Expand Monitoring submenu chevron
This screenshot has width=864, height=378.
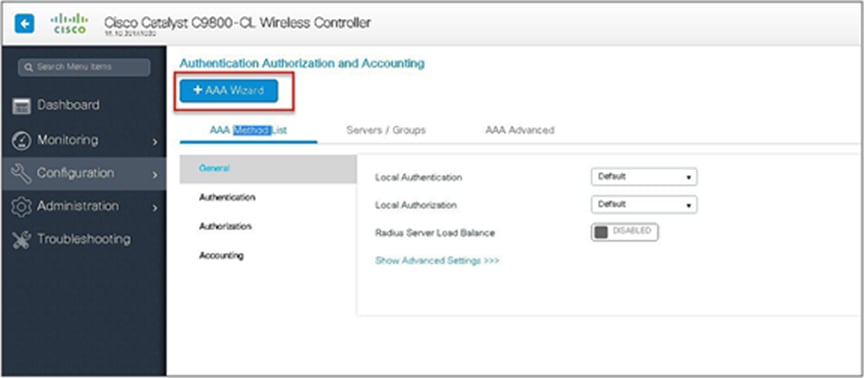click(x=155, y=142)
